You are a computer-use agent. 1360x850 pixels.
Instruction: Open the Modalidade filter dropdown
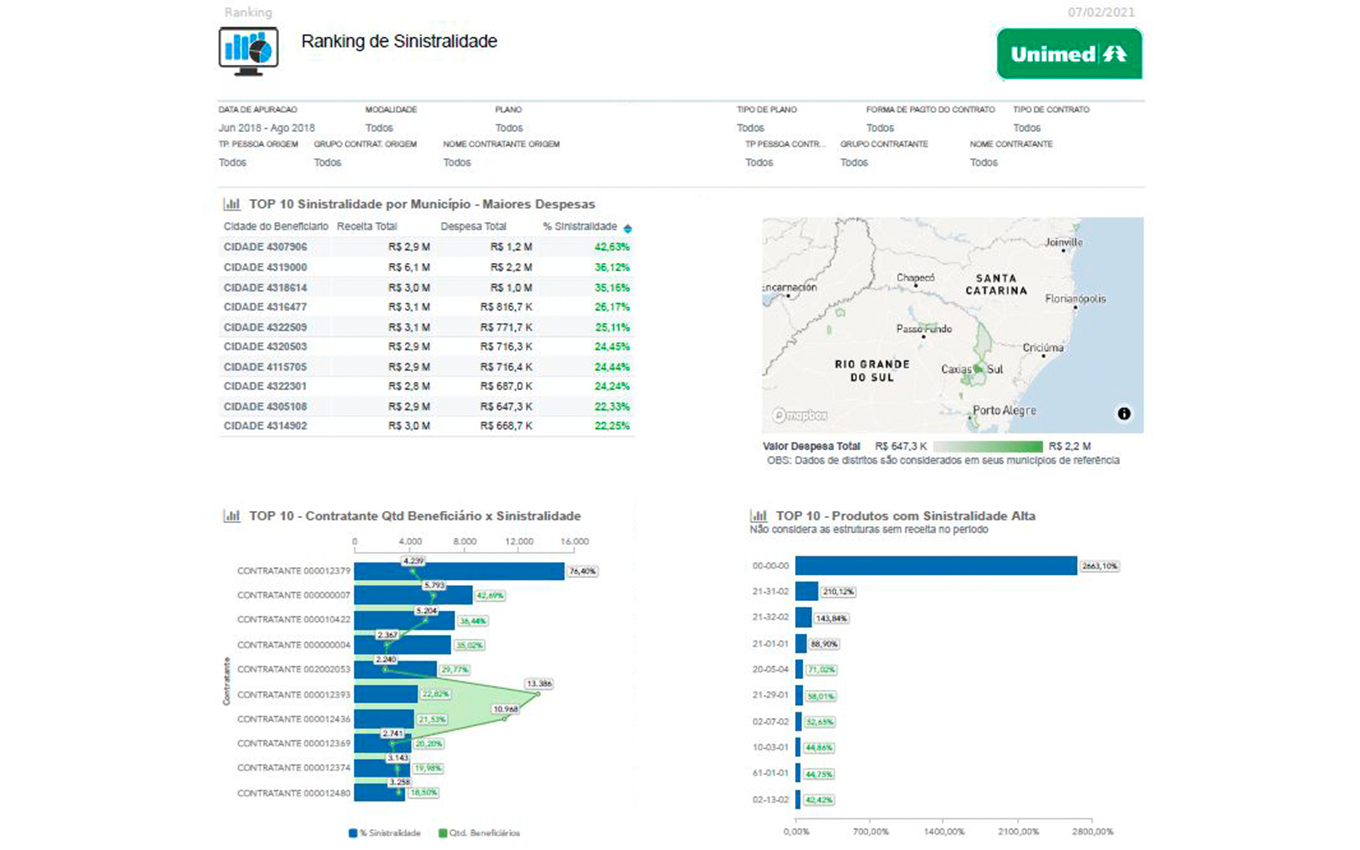pyautogui.click(x=379, y=128)
